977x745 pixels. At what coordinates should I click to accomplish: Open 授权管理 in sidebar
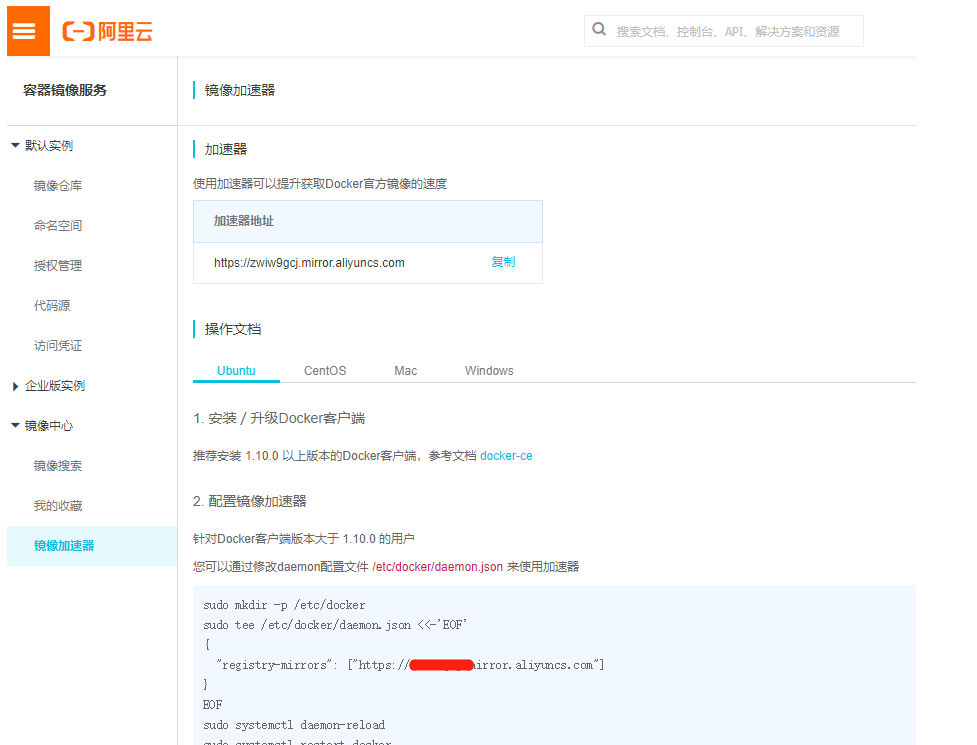(58, 265)
